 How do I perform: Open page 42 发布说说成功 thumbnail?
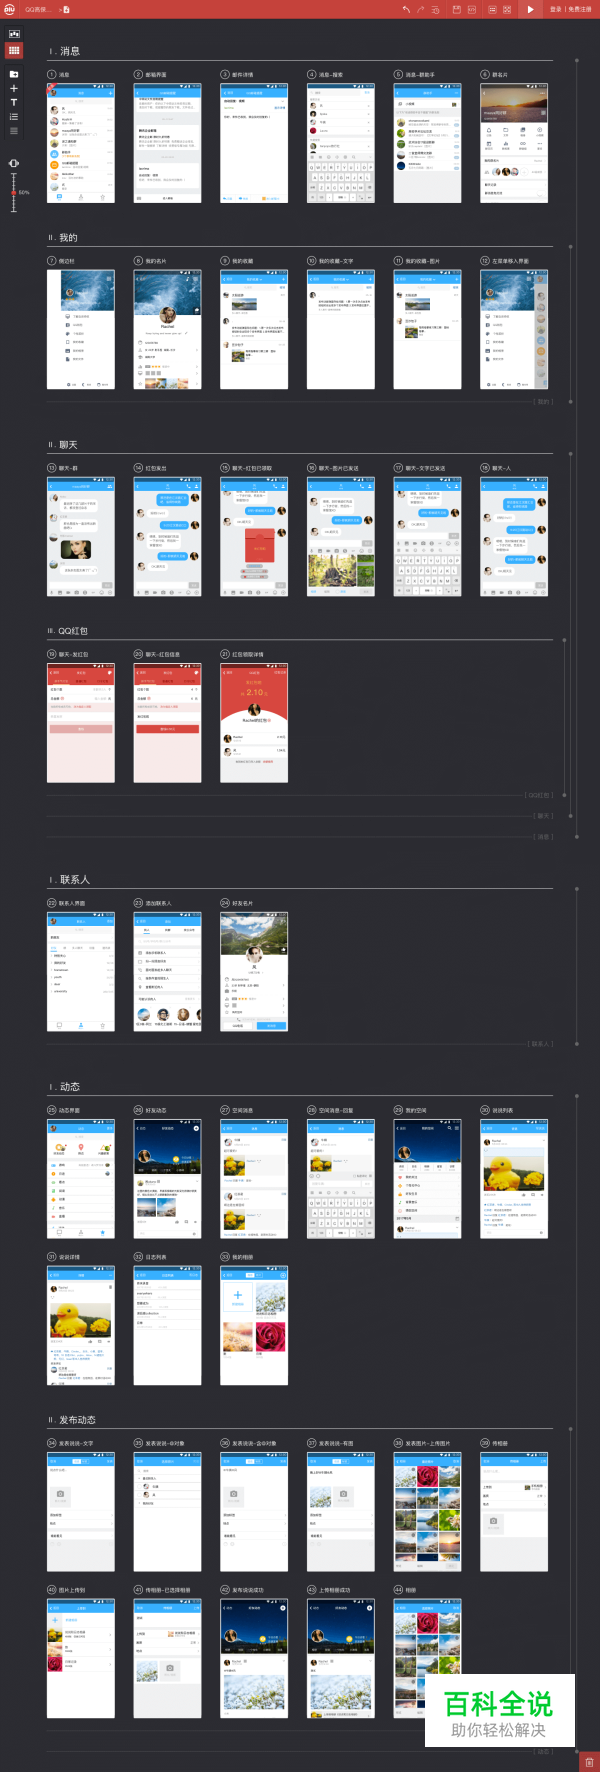(254, 1658)
